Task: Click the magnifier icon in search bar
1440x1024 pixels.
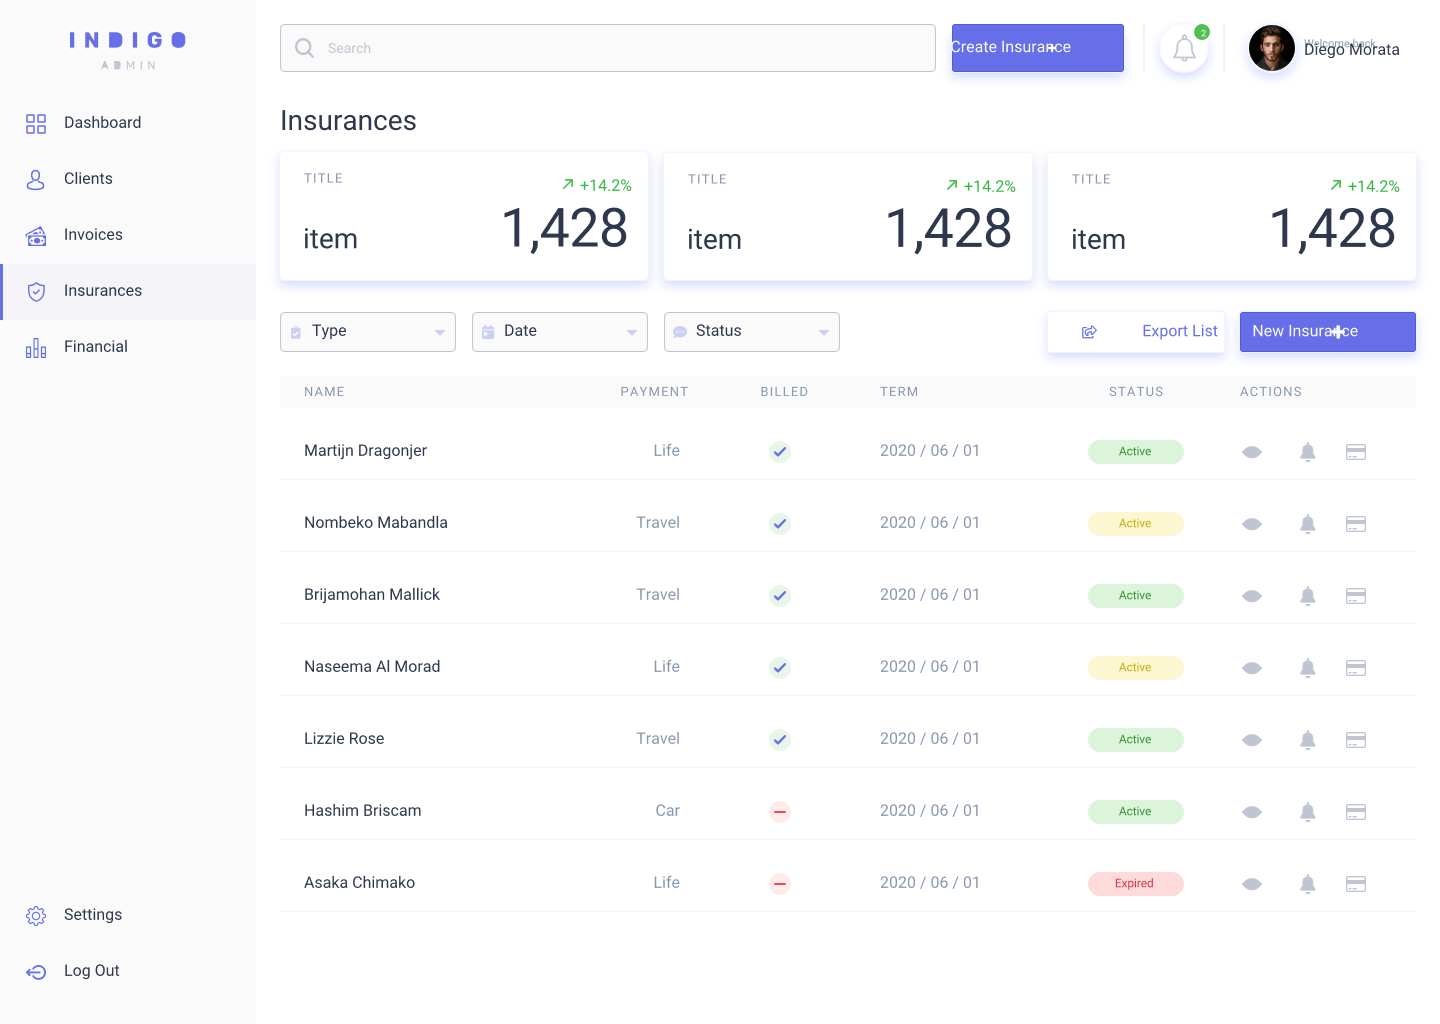Action: [x=304, y=48]
